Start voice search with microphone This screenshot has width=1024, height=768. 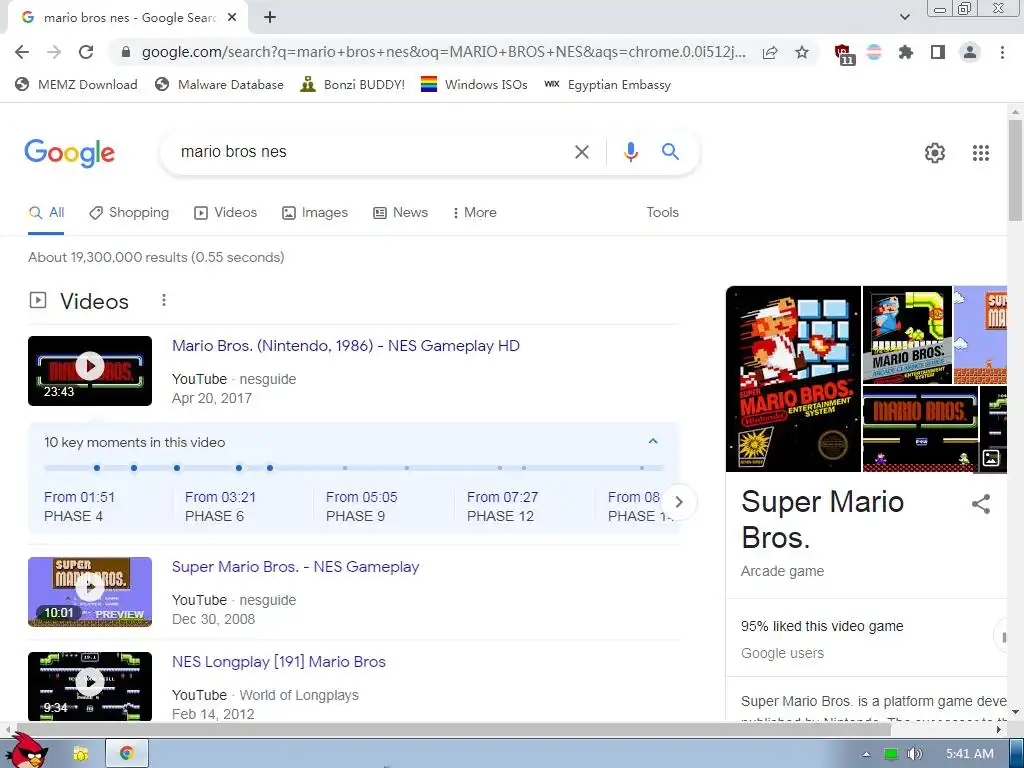[630, 152]
